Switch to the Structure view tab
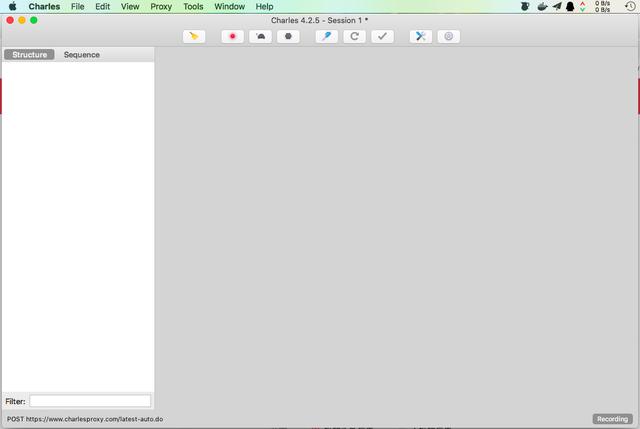Viewport: 640px width, 429px height. 29,55
